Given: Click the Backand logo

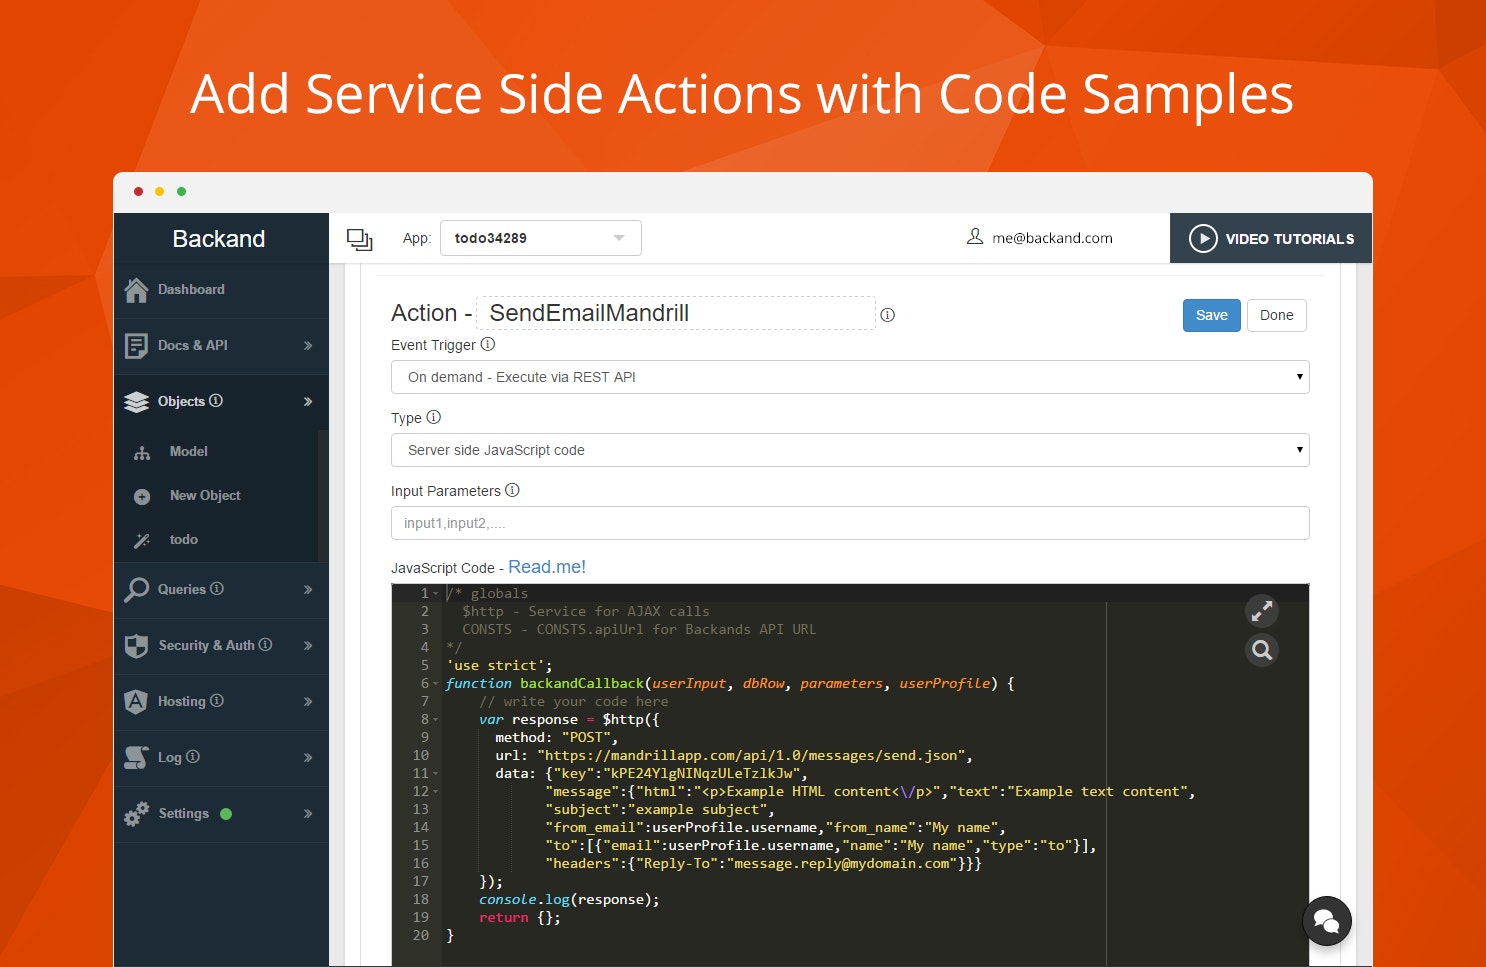Looking at the screenshot, I should [219, 239].
